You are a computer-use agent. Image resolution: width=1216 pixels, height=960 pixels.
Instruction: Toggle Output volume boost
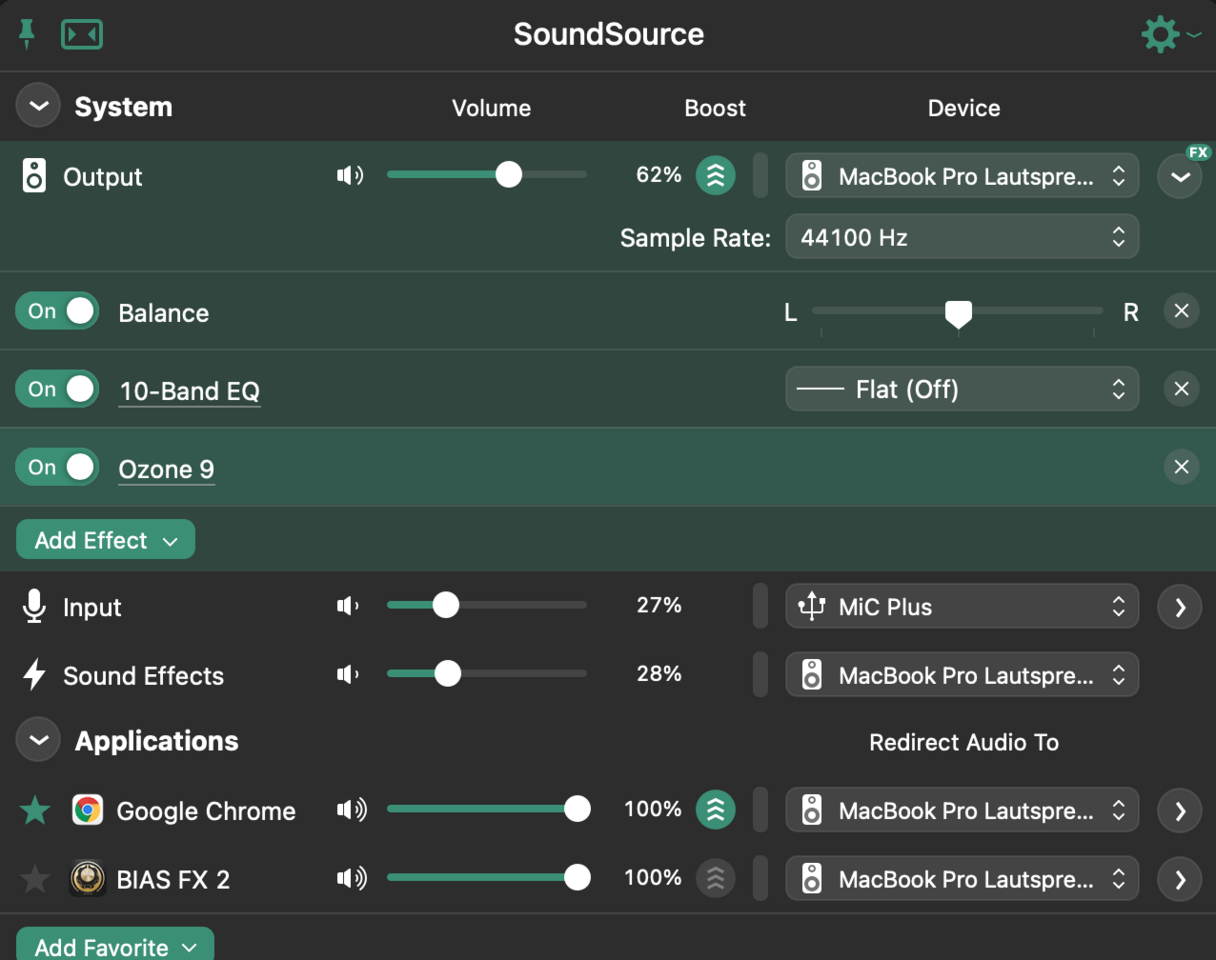pos(716,175)
